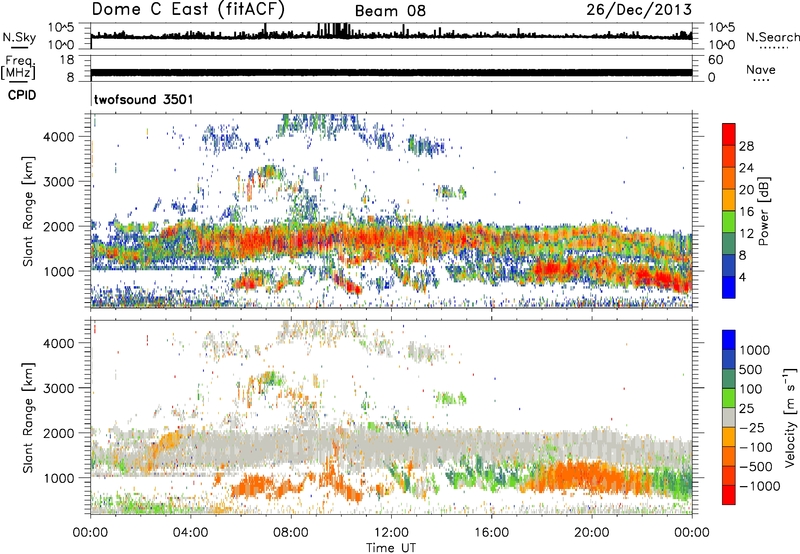Select the "18" frequency tick label
800x554 pixels.
point(67,60)
